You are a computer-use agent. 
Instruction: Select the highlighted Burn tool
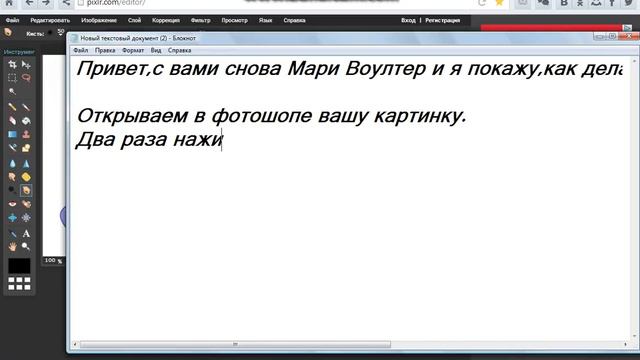26,191
